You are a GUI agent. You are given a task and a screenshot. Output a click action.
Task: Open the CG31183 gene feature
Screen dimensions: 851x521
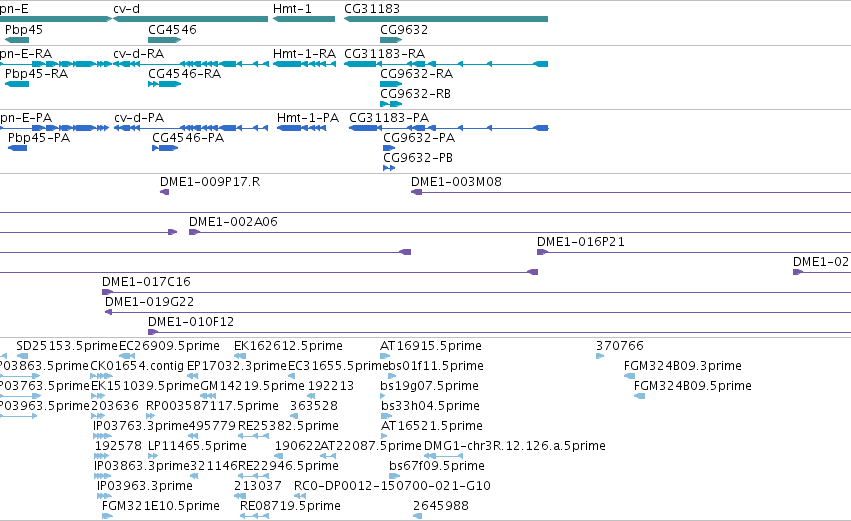(446, 19)
